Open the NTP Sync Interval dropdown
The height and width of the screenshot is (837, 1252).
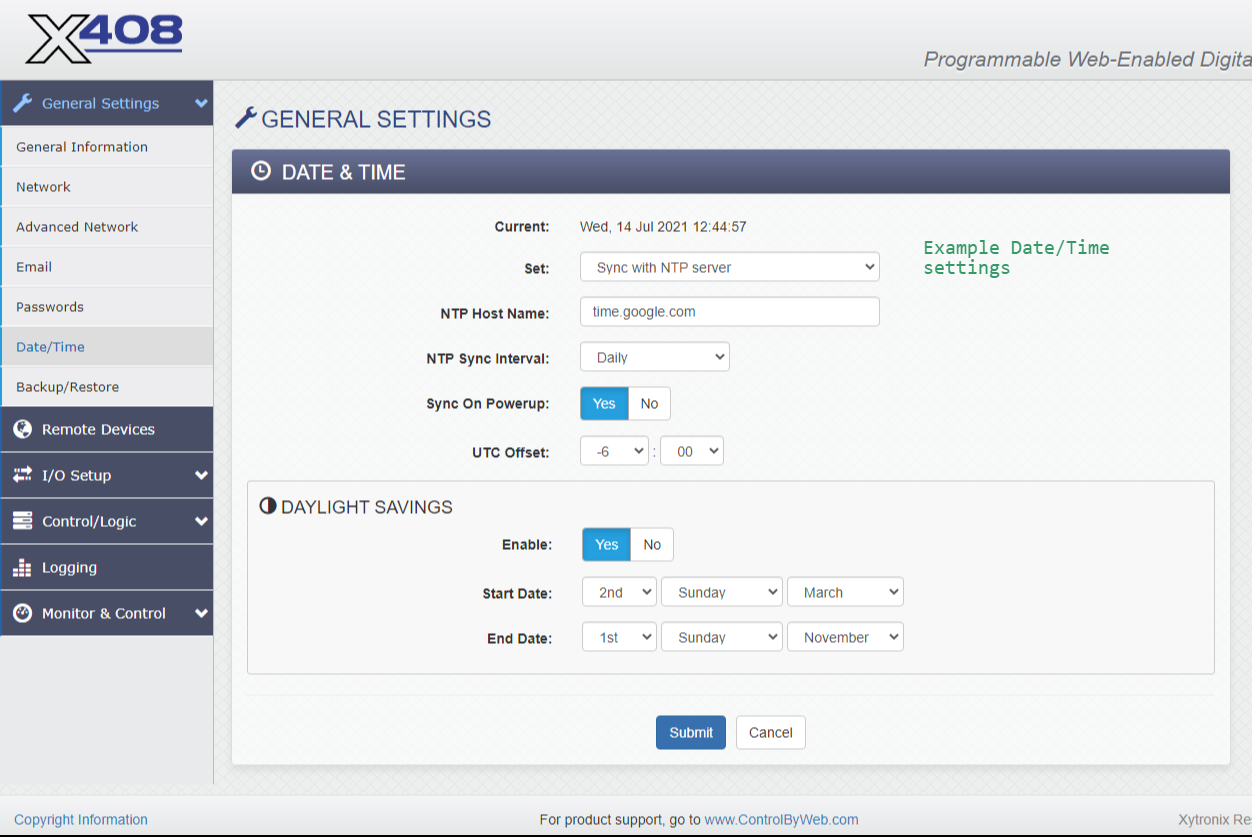tap(654, 357)
